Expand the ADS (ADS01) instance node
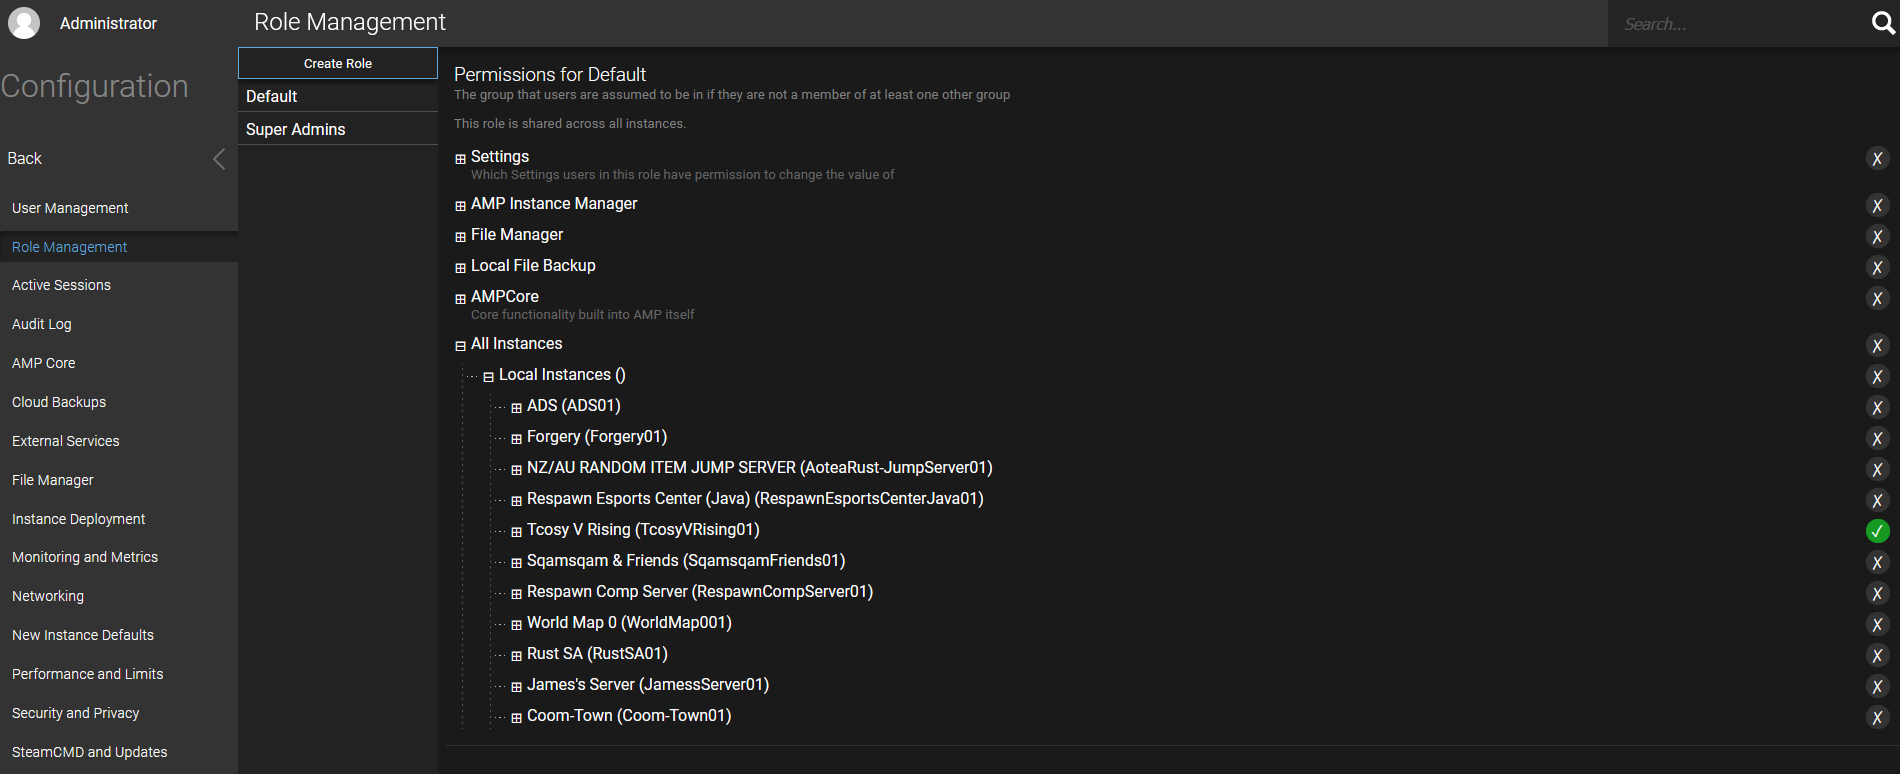 [516, 408]
